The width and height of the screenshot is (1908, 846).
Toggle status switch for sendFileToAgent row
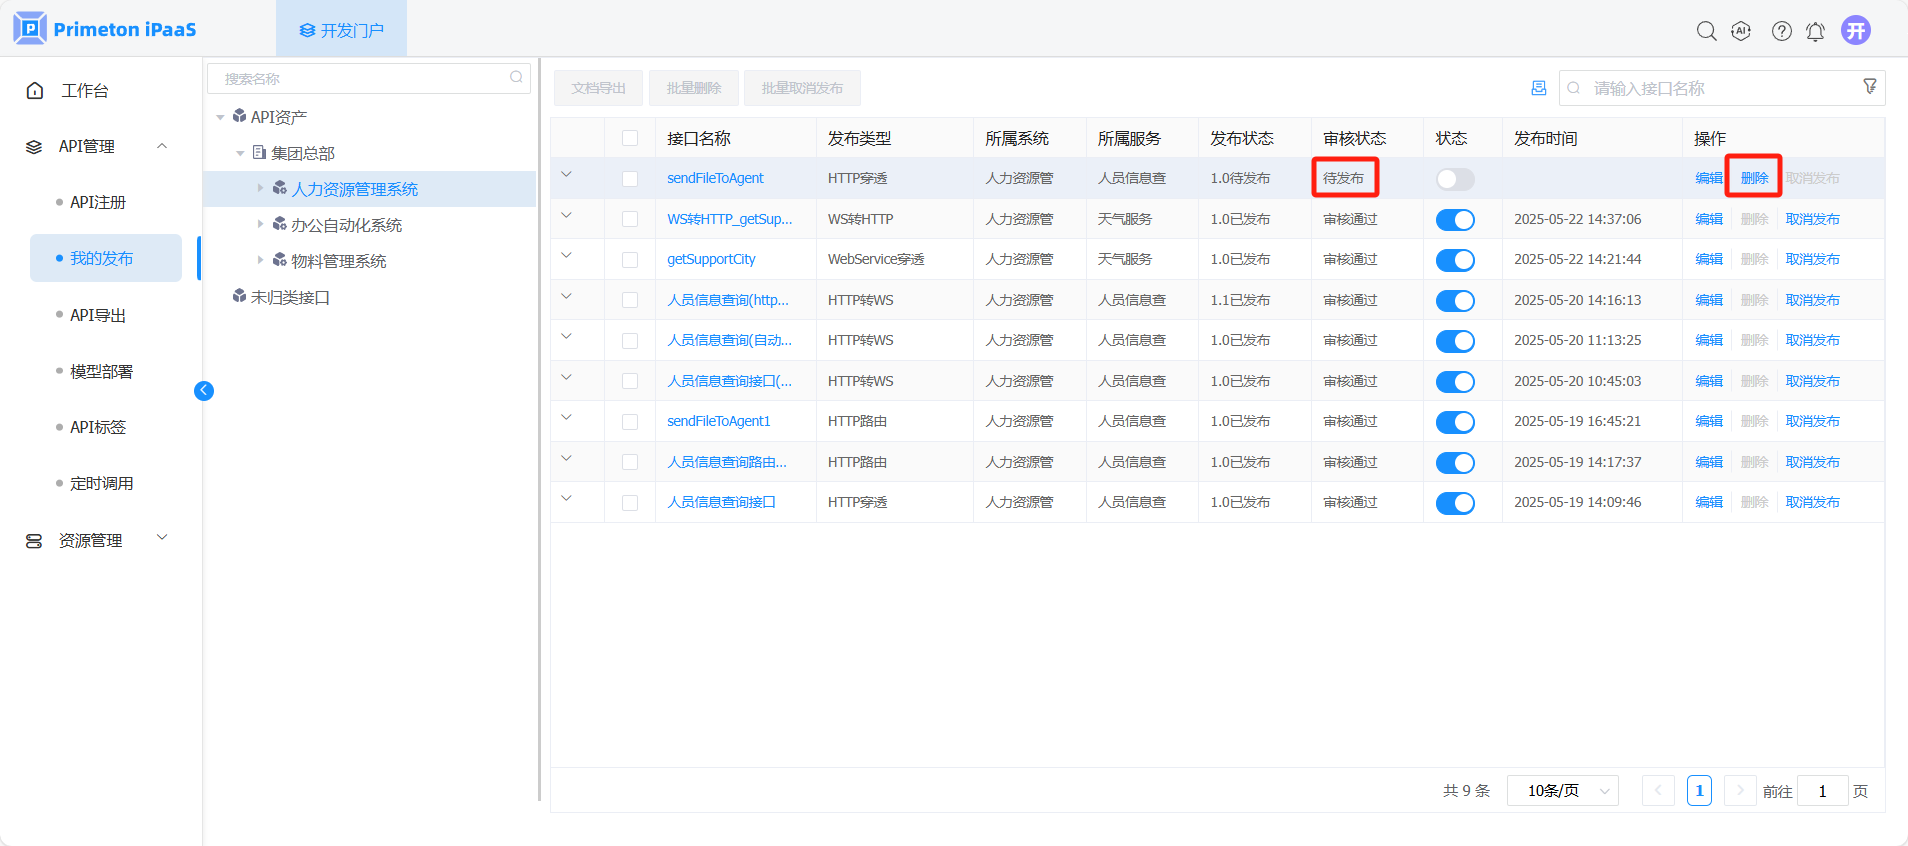coord(1455,179)
